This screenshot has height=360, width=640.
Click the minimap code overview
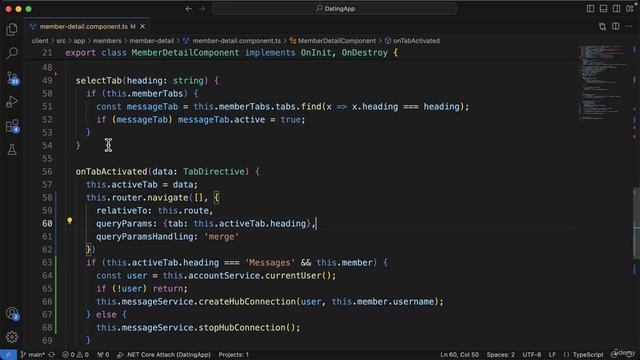[603, 82]
